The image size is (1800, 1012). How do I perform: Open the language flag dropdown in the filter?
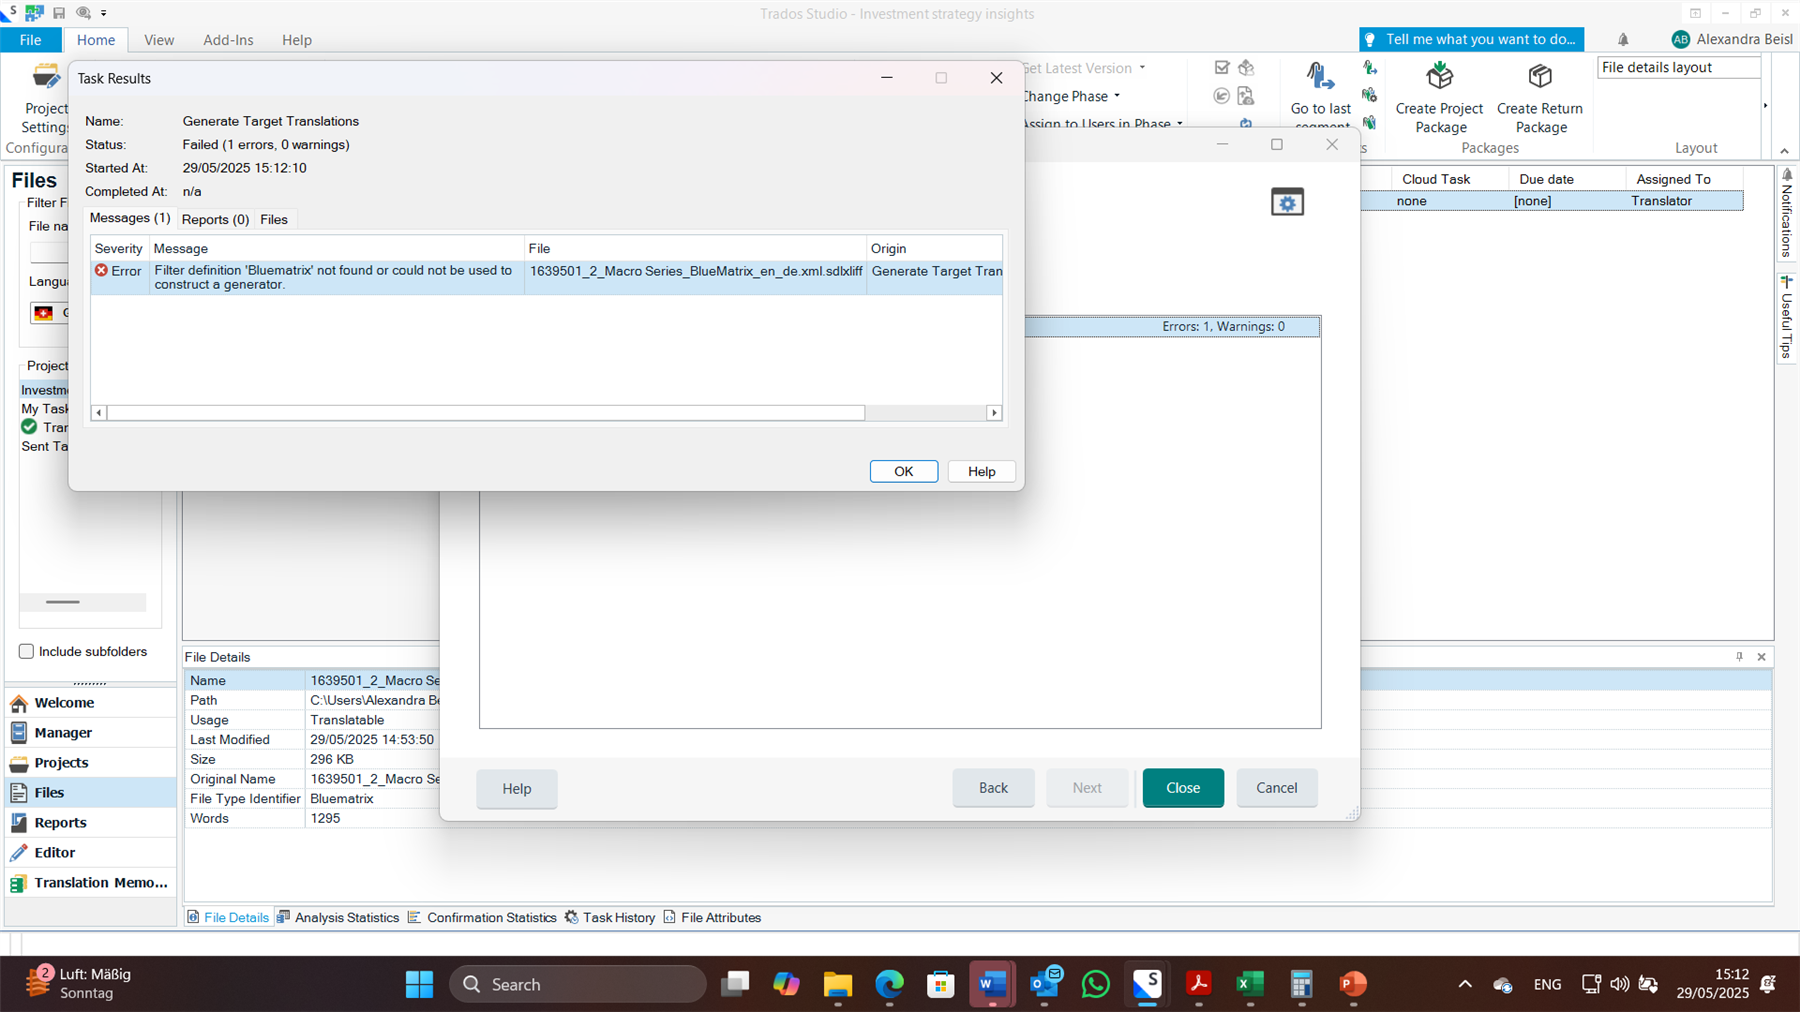tap(49, 313)
